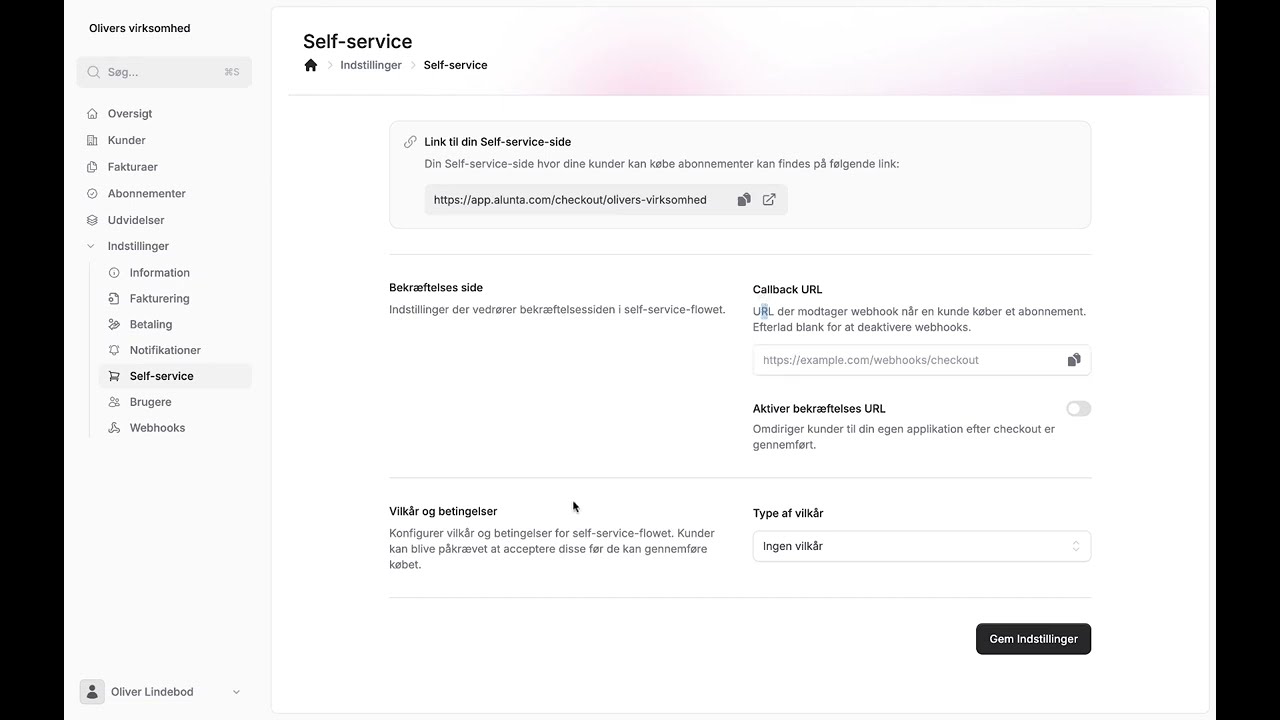Image resolution: width=1280 pixels, height=720 pixels.
Task: Collapse the Indstillinger section chevron
Action: 92,246
